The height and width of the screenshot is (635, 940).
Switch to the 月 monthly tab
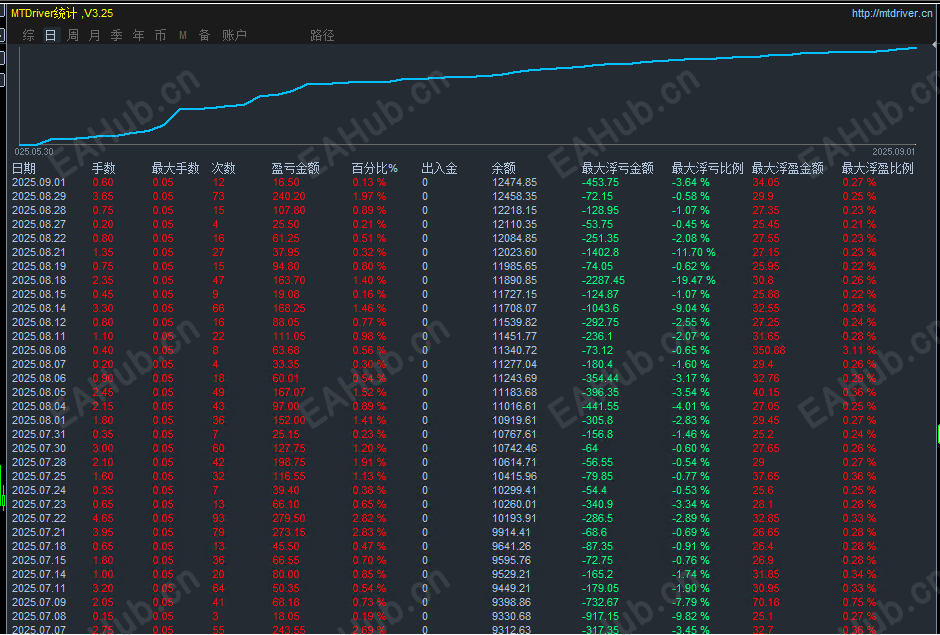point(94,35)
